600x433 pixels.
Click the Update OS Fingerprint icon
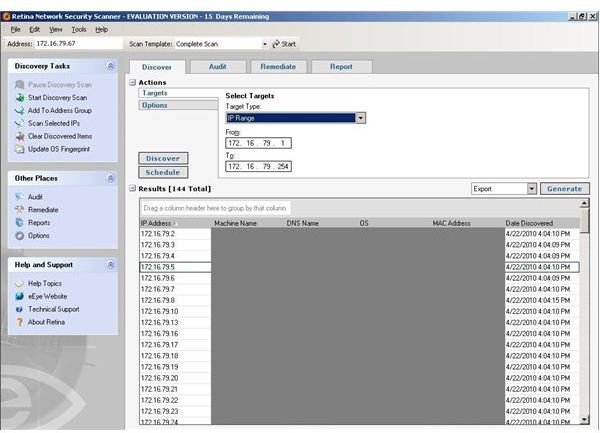pos(20,149)
